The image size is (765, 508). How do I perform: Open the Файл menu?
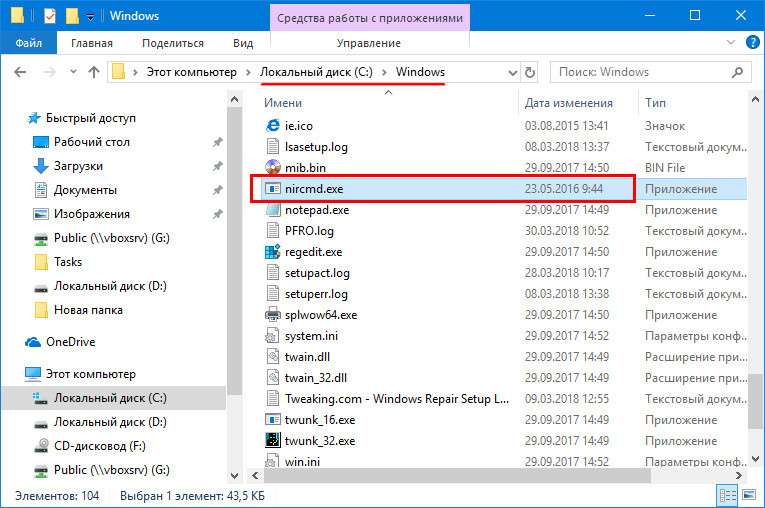(x=28, y=43)
